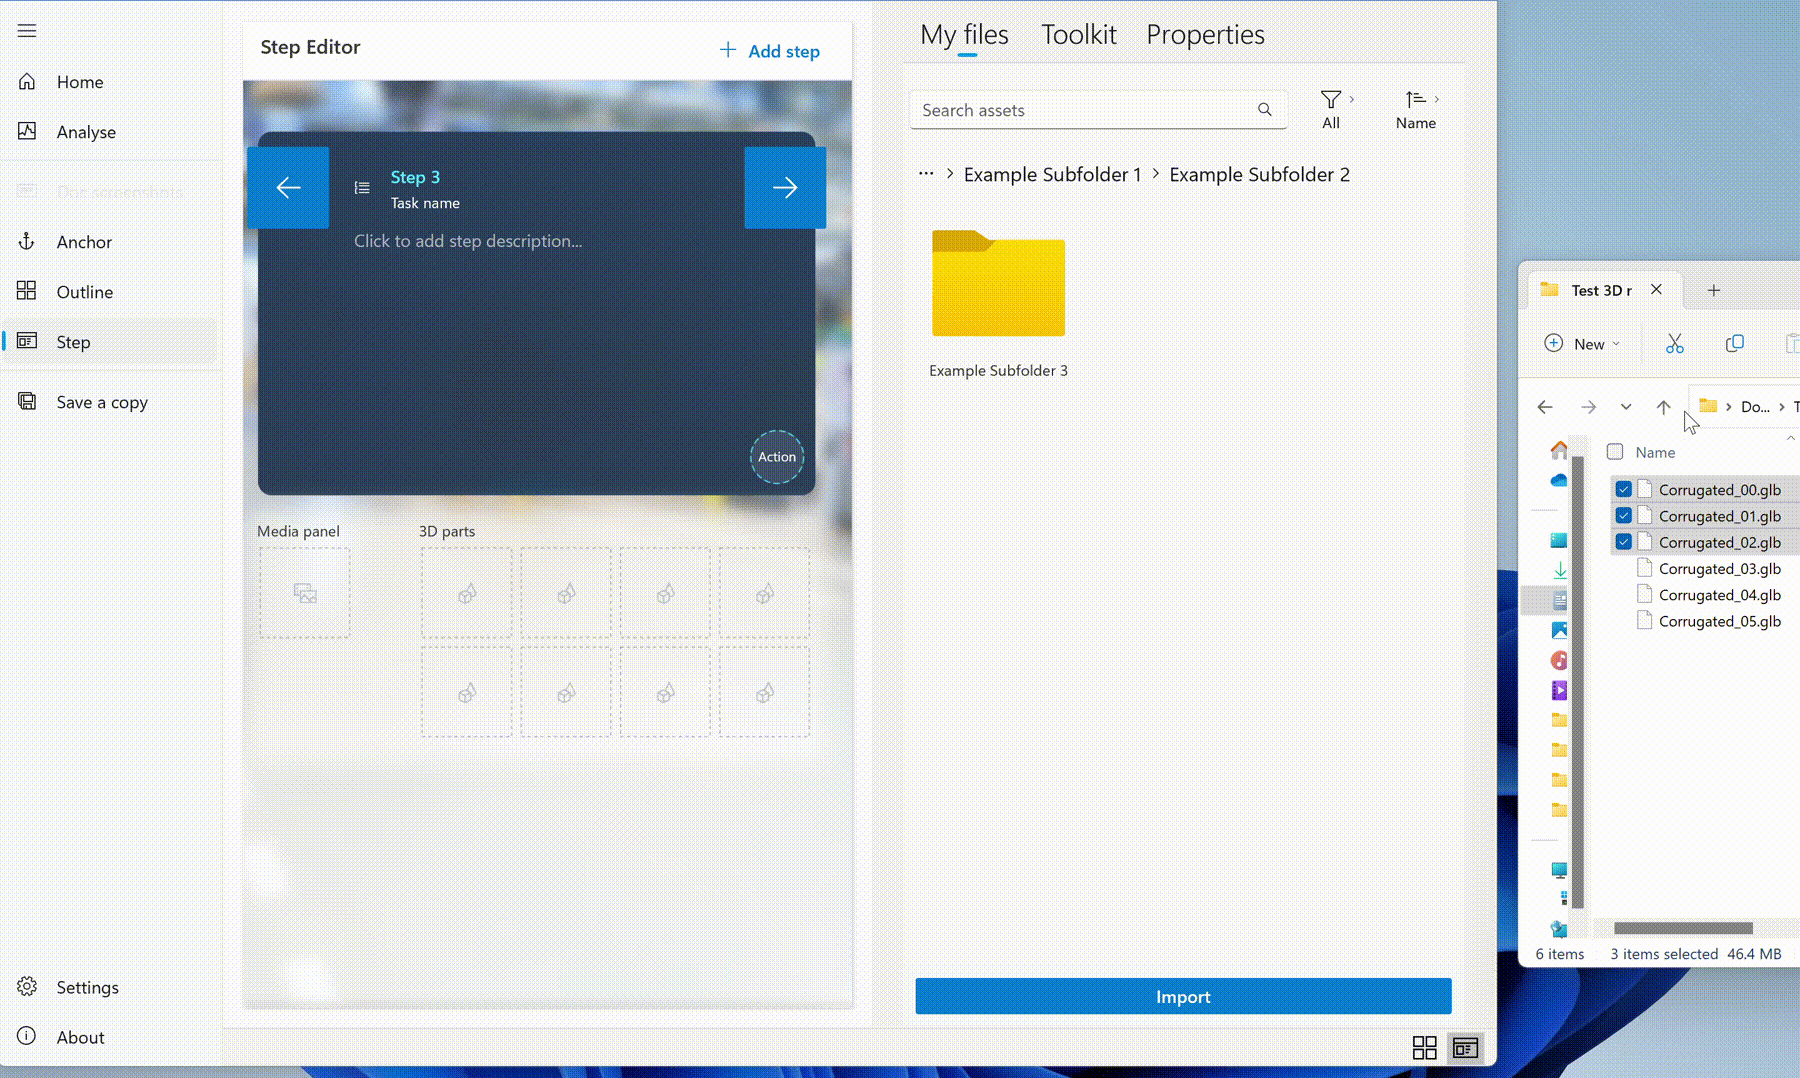The width and height of the screenshot is (1800, 1078).
Task: Switch to the Properties tab
Action: click(1205, 35)
